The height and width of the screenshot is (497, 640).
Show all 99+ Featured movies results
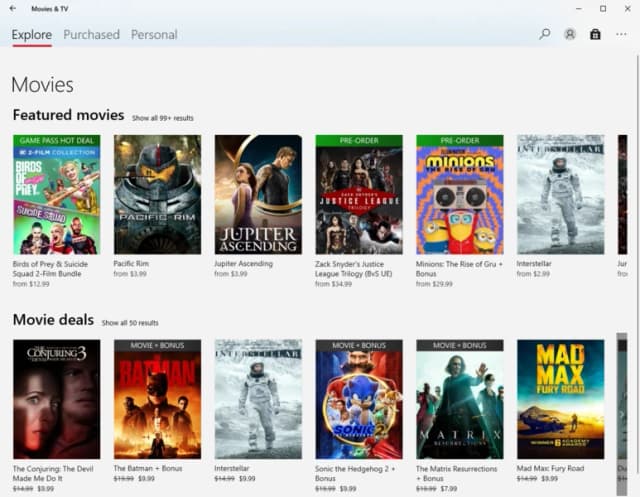[x=162, y=118]
